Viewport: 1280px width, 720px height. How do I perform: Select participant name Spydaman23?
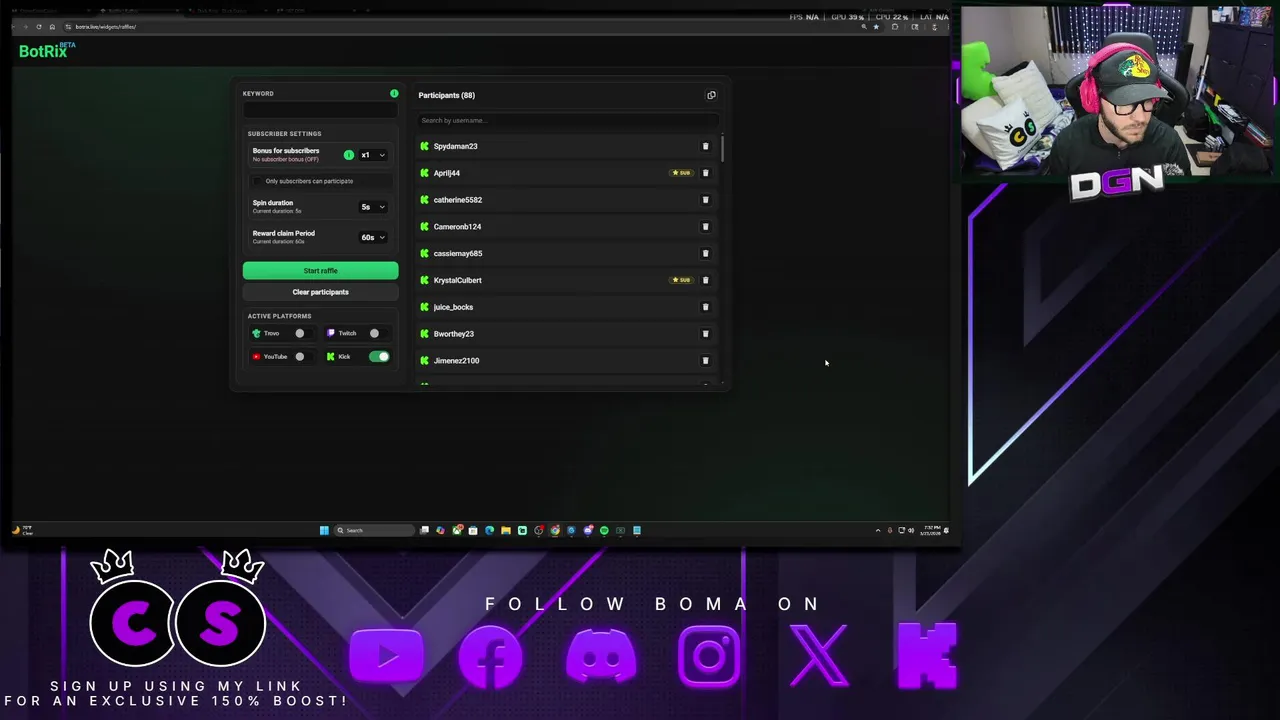455,146
